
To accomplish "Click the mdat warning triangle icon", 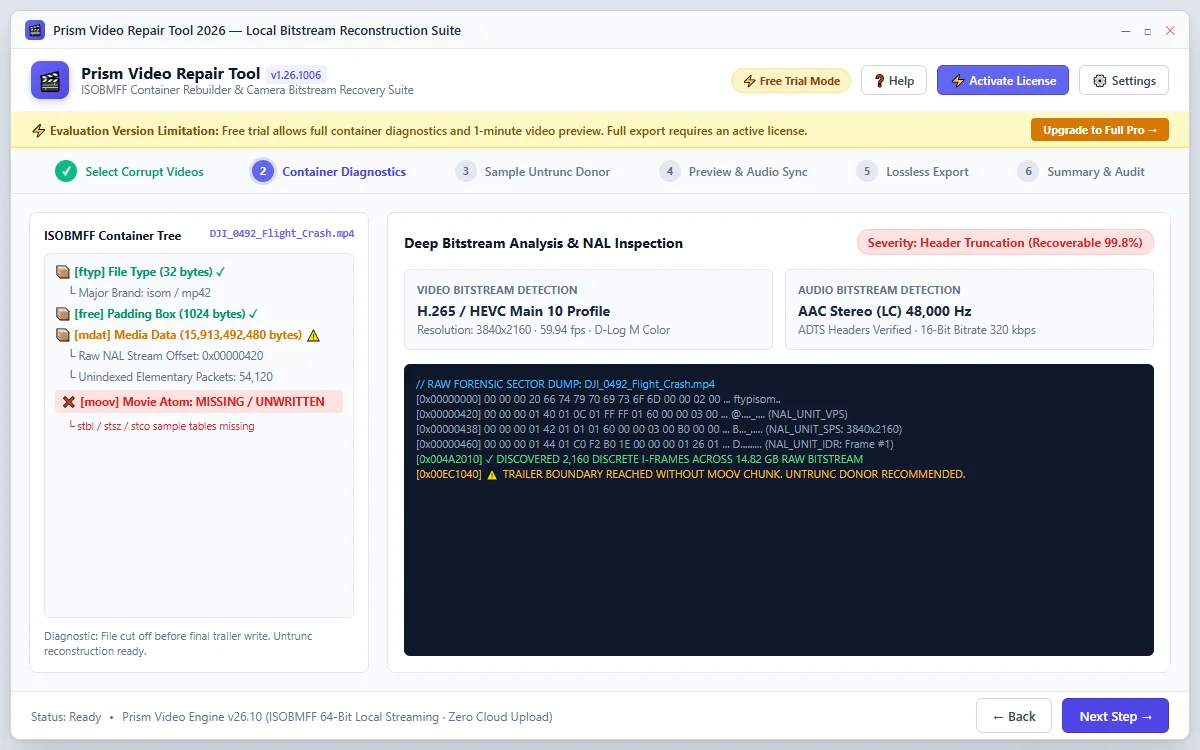I will [313, 336].
